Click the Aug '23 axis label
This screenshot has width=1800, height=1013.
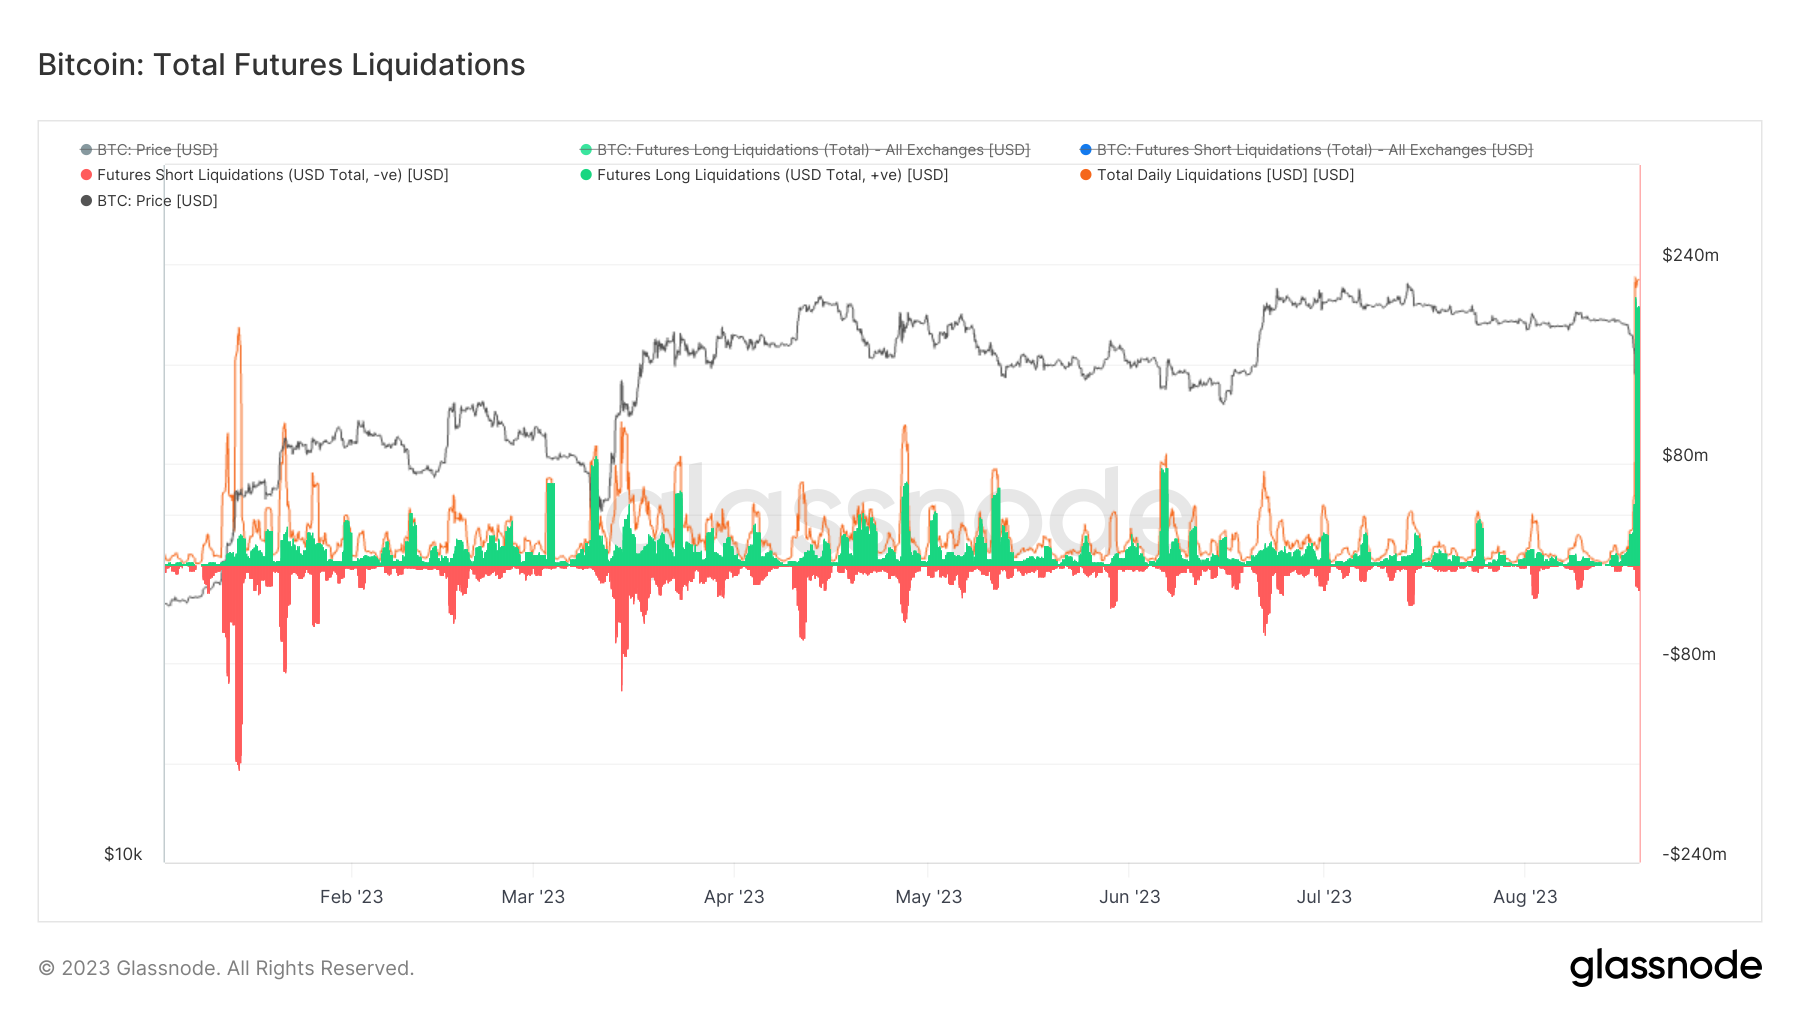[1524, 897]
